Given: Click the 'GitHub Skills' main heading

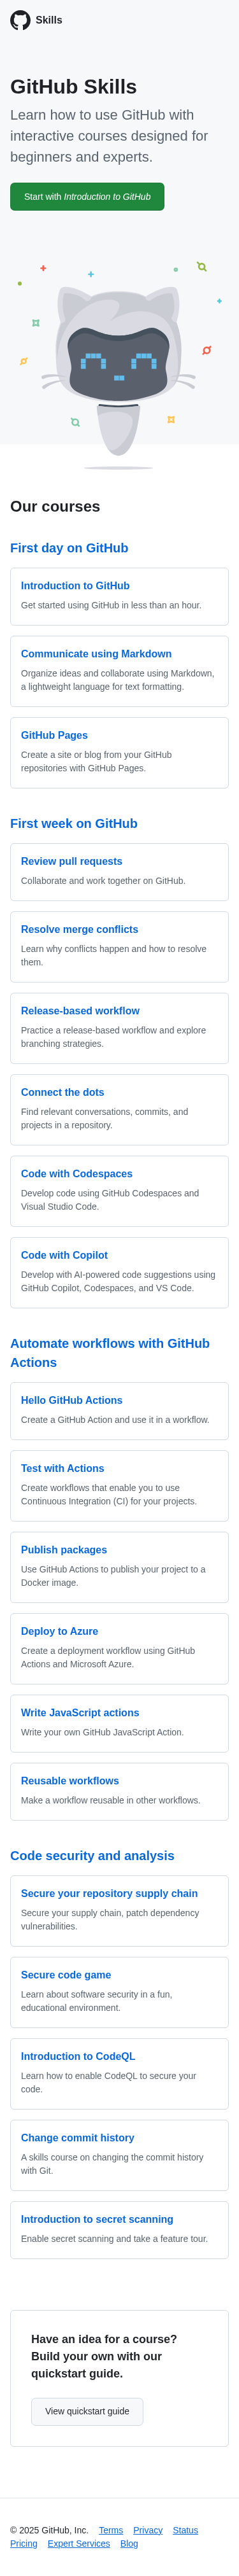Looking at the screenshot, I should point(73,87).
